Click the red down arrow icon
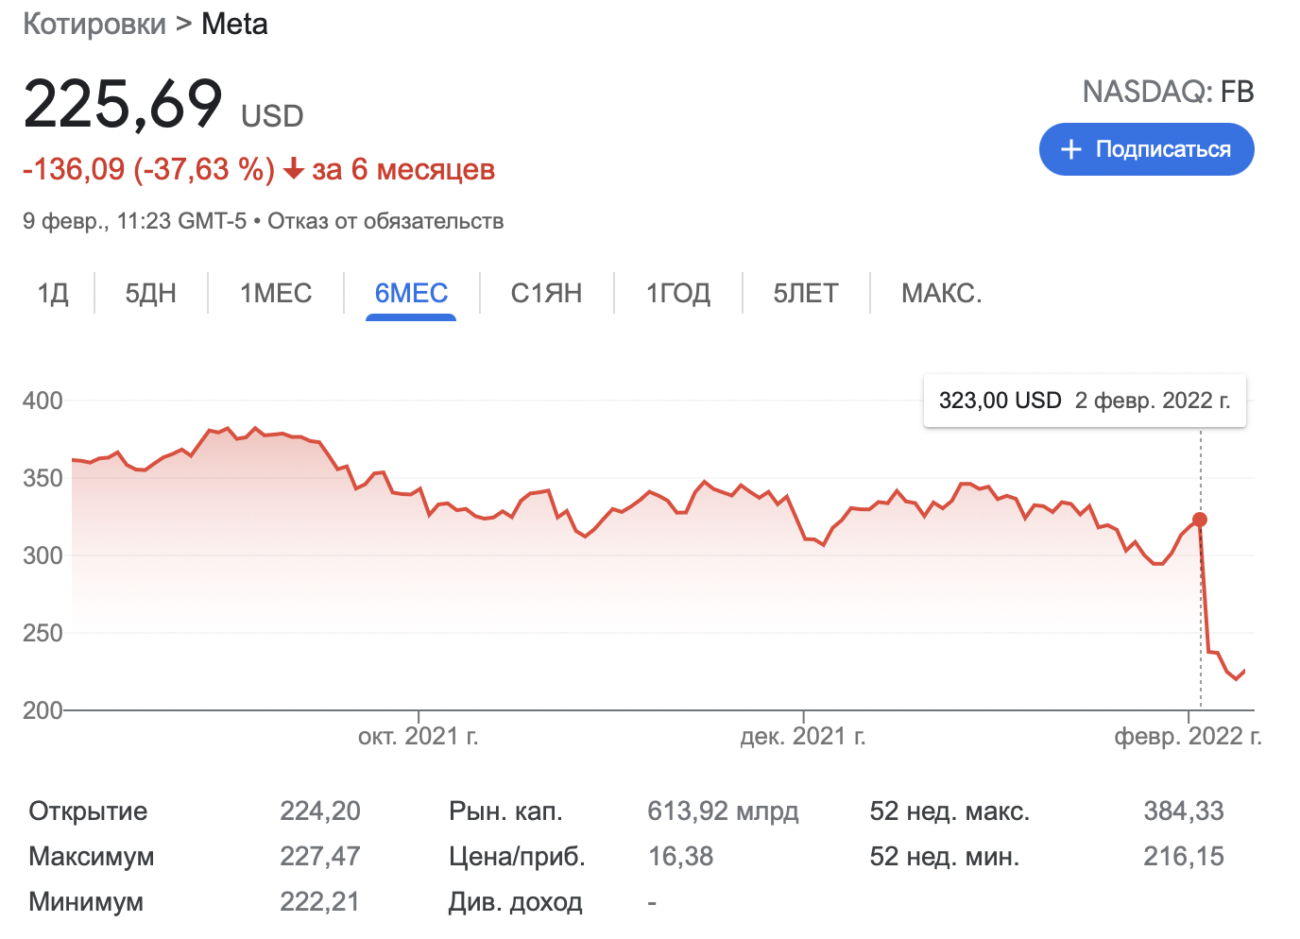Viewport: 1300px width, 939px height. pos(293,170)
